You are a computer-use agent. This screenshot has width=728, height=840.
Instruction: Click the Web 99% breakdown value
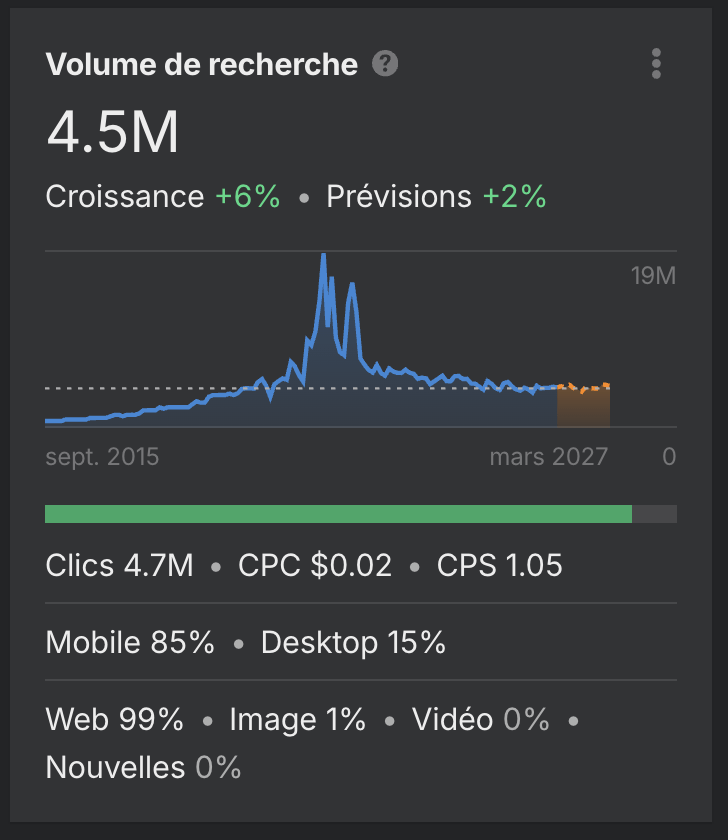click(113, 720)
